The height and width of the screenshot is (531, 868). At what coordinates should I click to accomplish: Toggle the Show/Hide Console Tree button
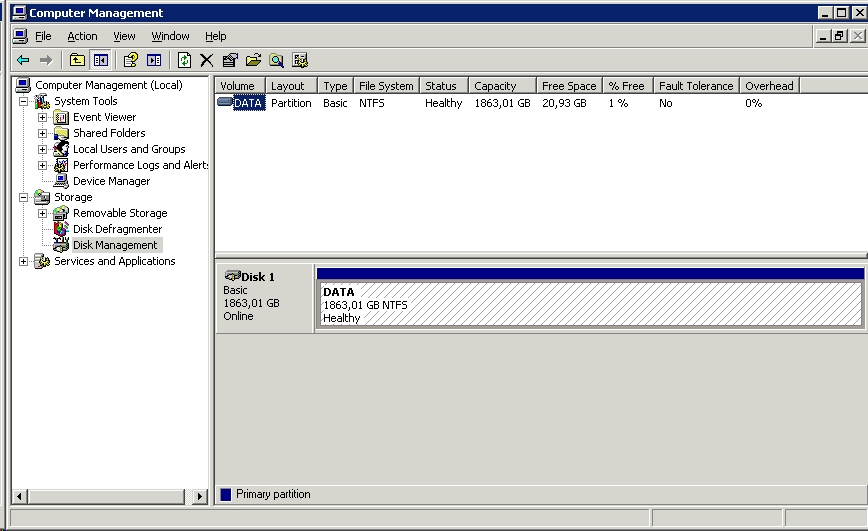[100, 60]
